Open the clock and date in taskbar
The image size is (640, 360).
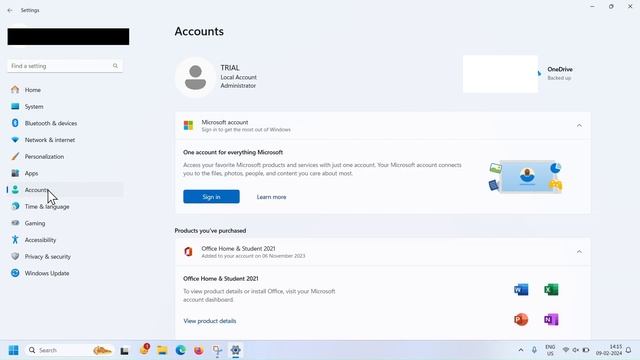609,350
